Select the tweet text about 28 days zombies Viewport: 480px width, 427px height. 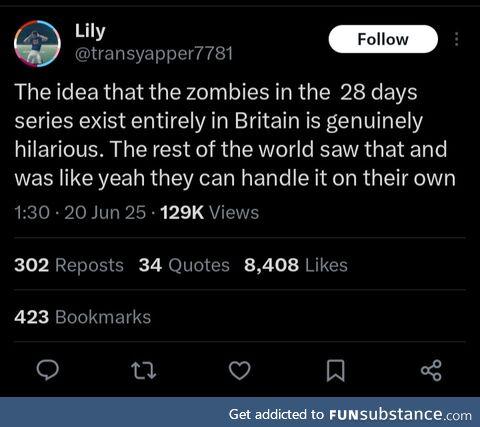[x=235, y=135]
